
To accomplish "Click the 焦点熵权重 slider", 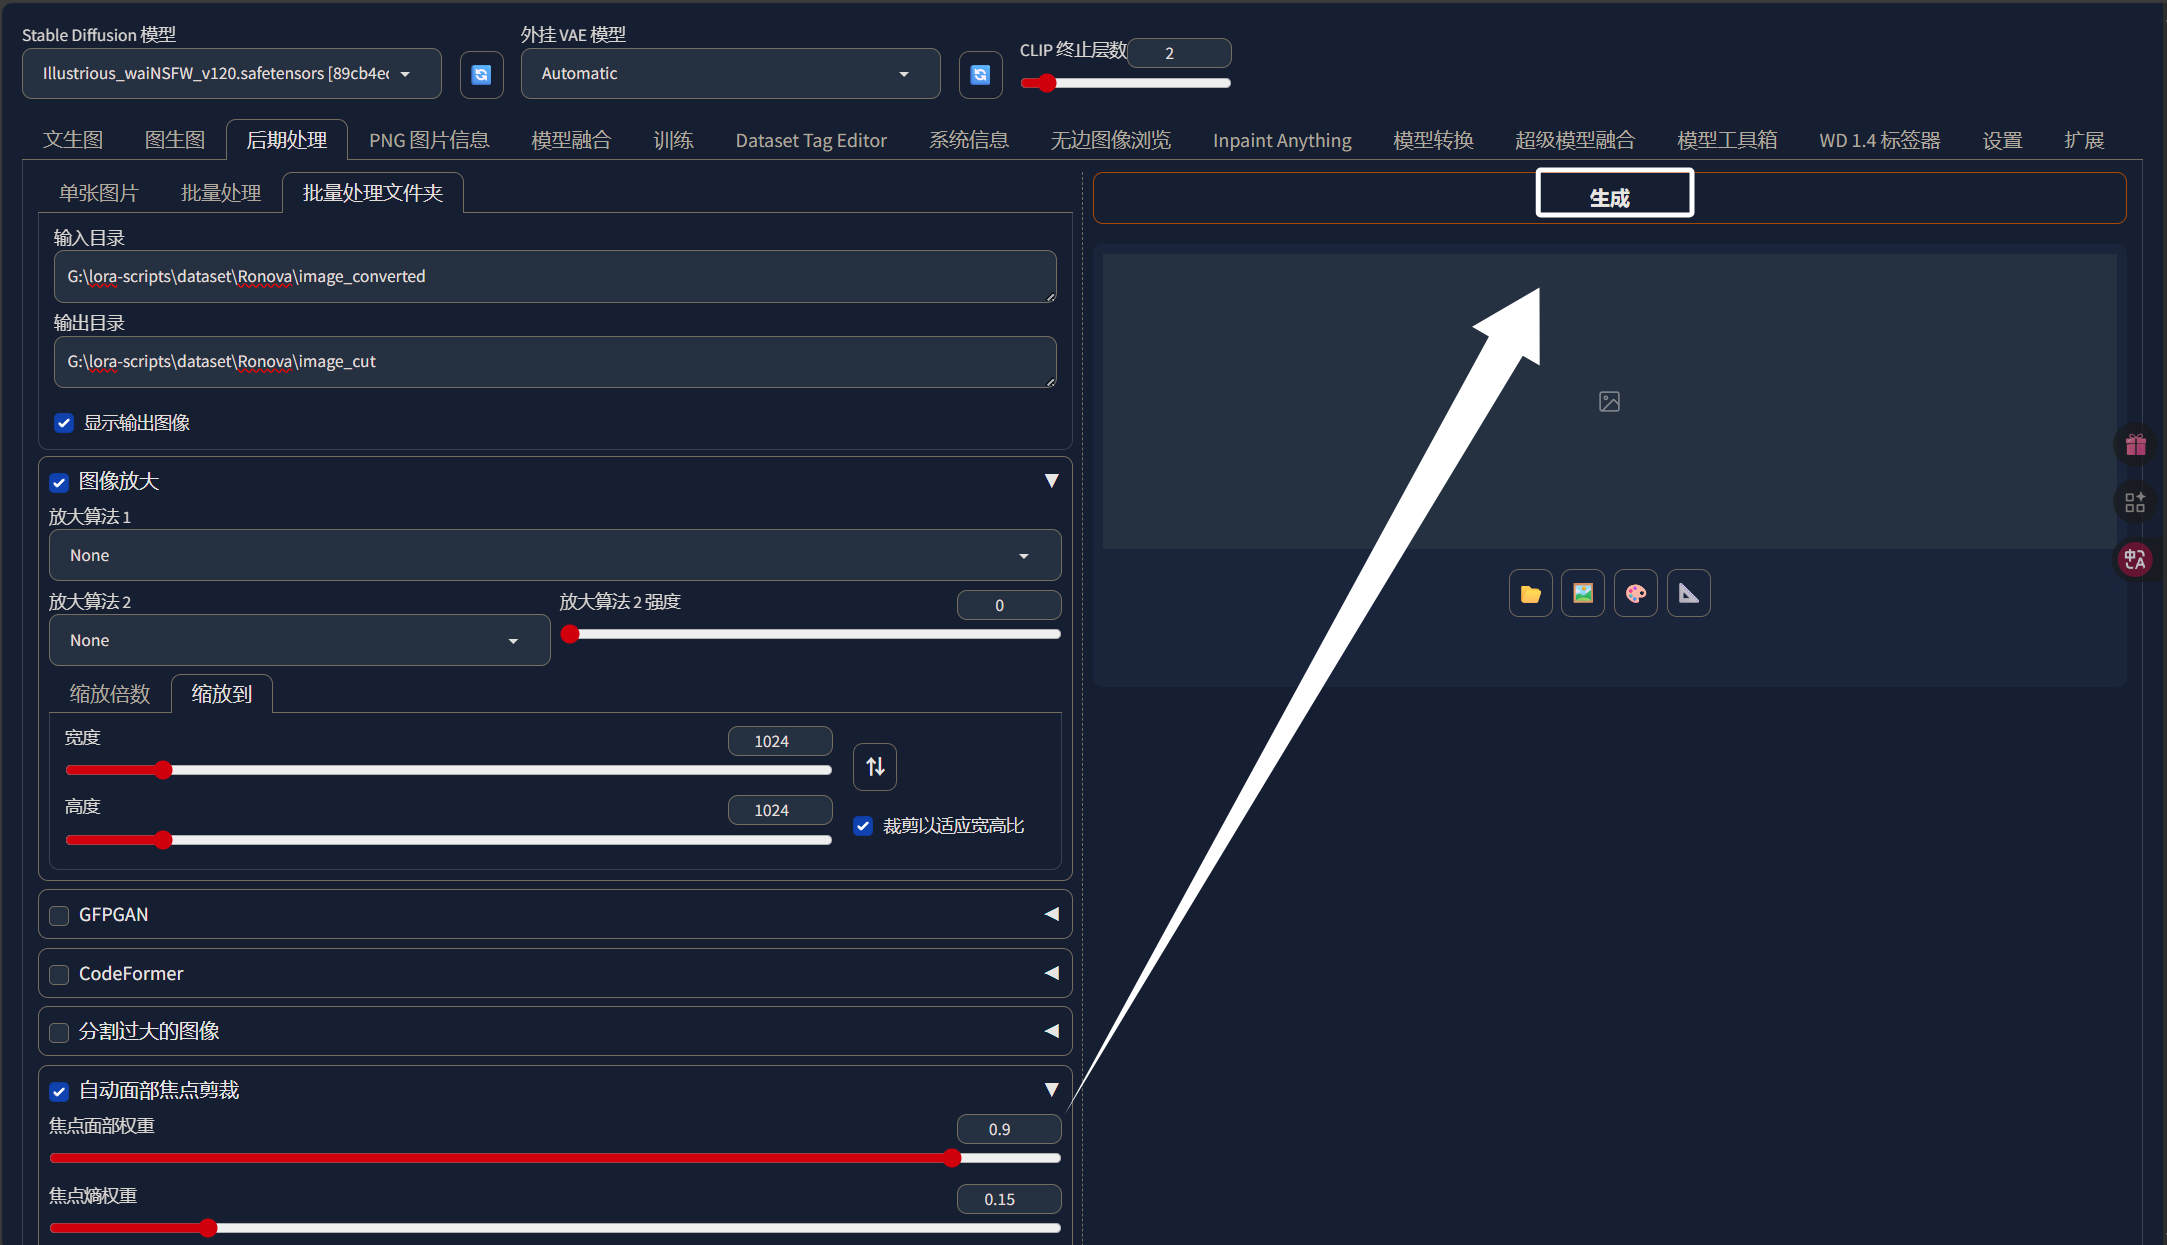I will 555,1228.
